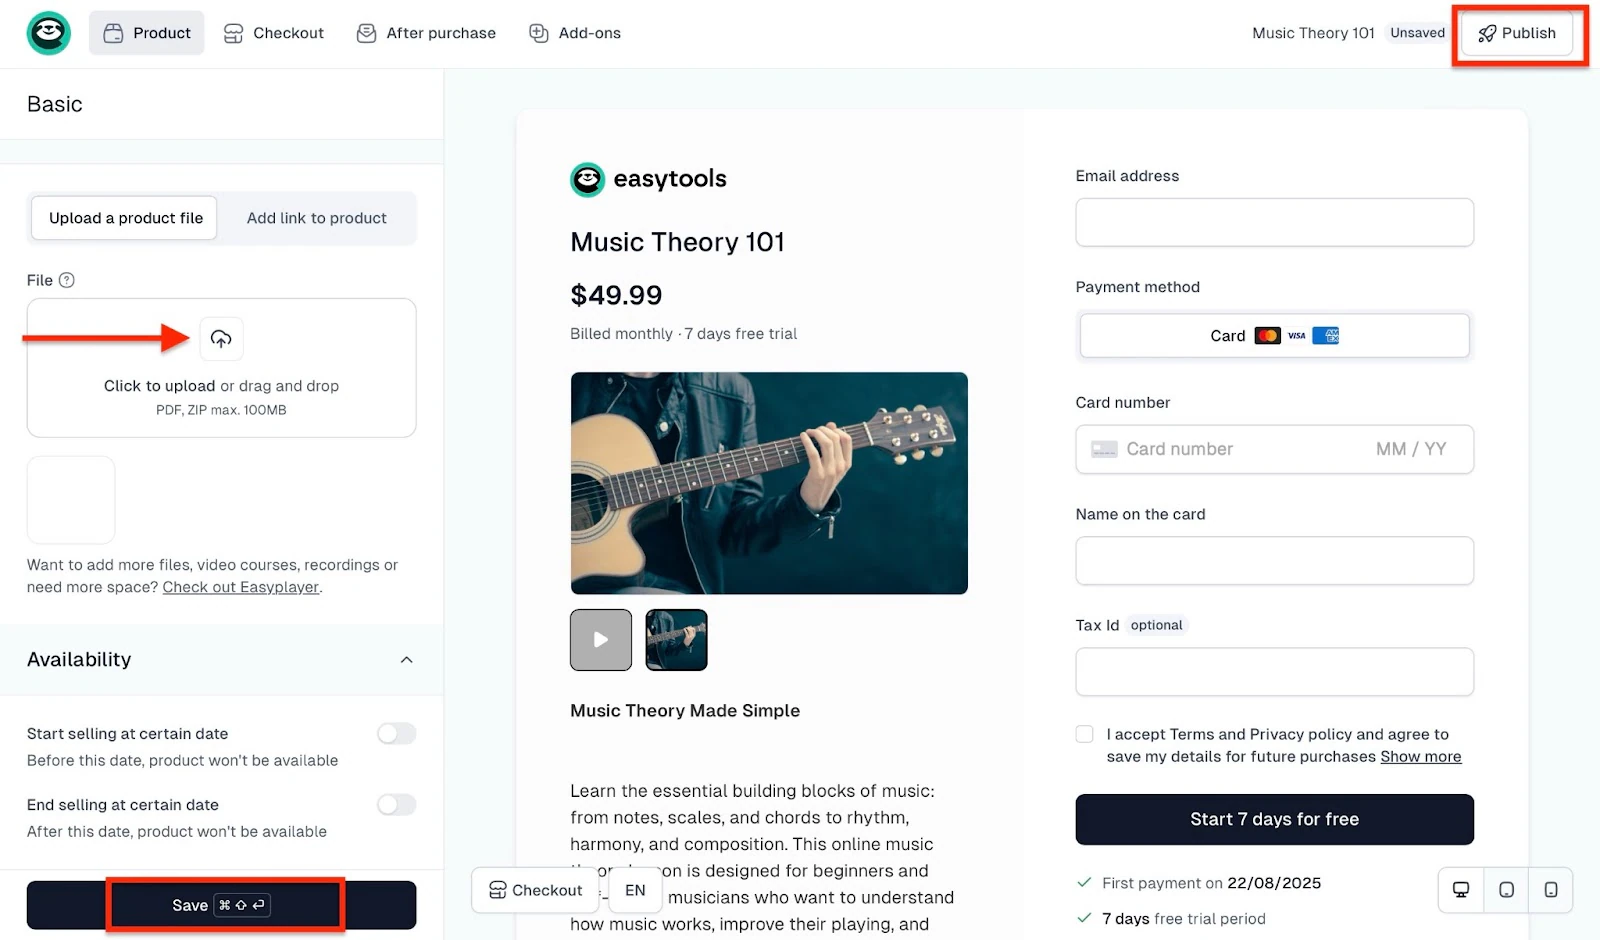The image size is (1600, 940).
Task: Collapse the Availability section chevron
Action: tap(407, 660)
